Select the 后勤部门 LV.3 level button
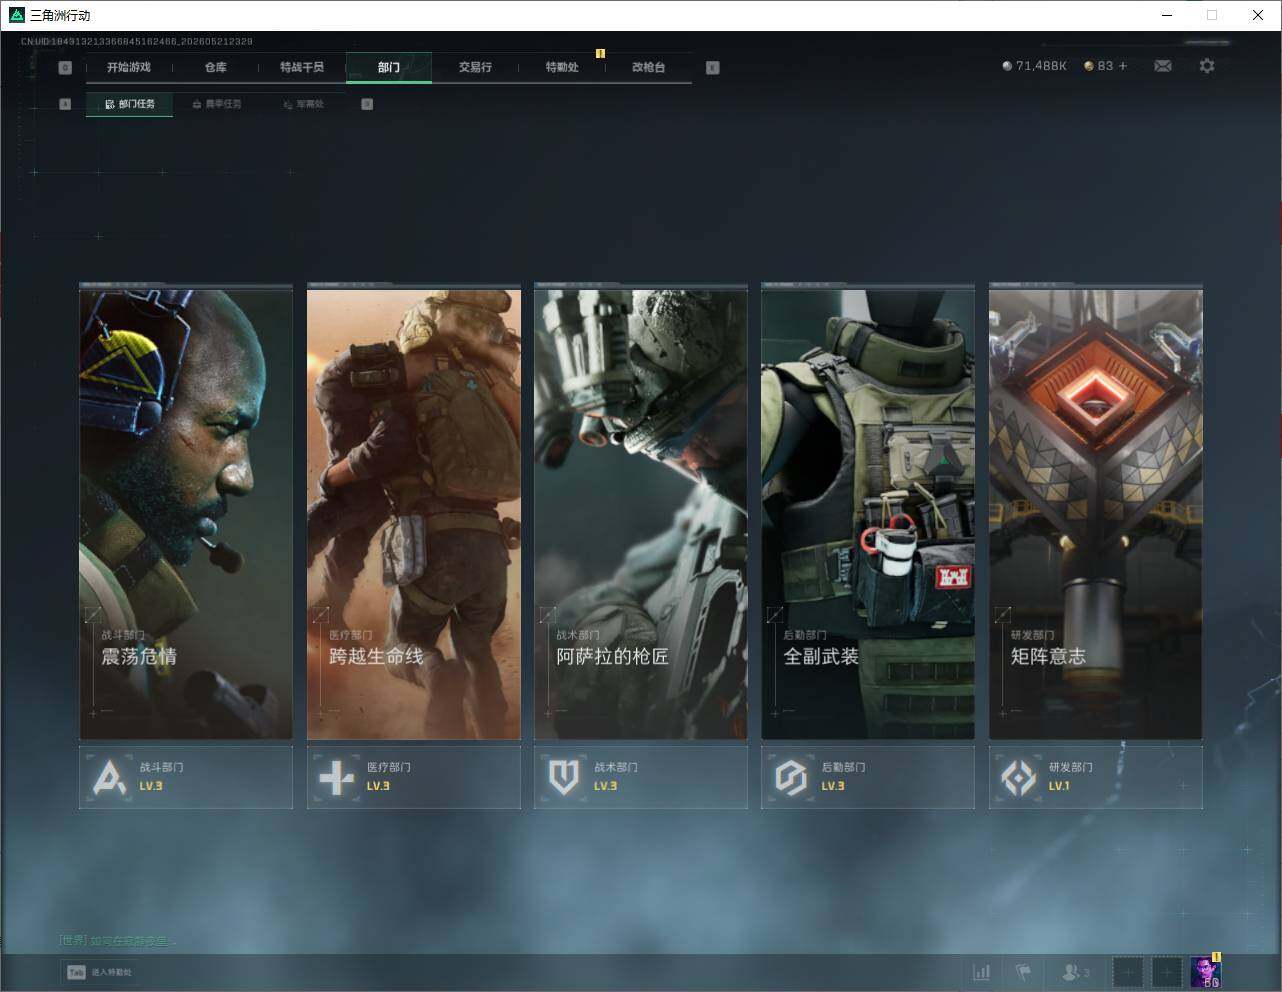Image resolution: width=1282 pixels, height=992 pixels. click(x=868, y=777)
